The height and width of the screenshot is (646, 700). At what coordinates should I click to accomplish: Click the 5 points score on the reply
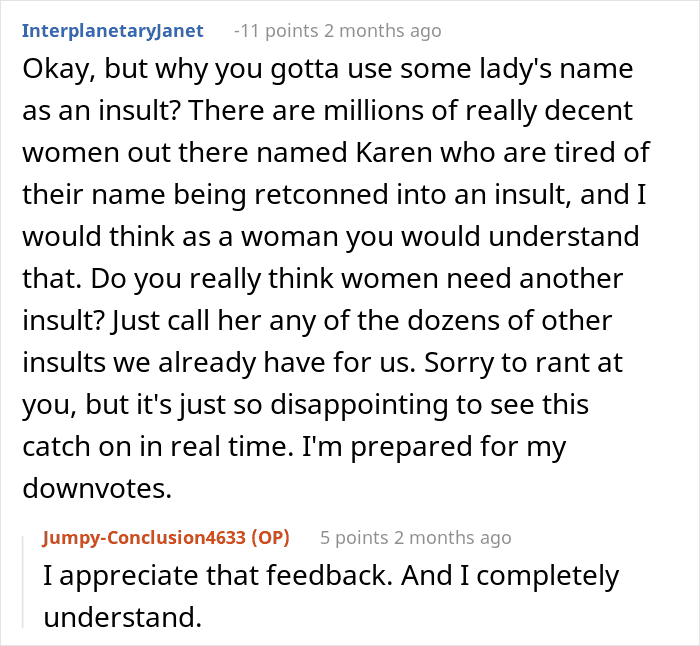click(x=354, y=538)
